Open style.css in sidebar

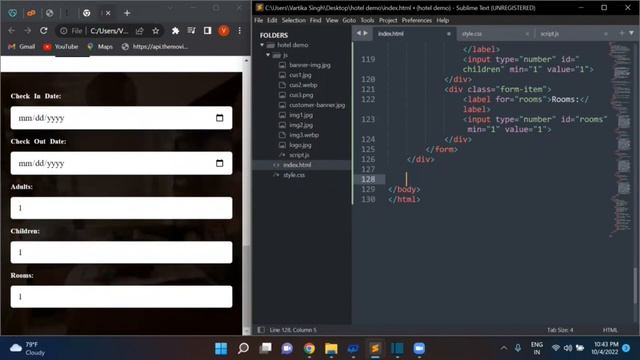(293, 175)
